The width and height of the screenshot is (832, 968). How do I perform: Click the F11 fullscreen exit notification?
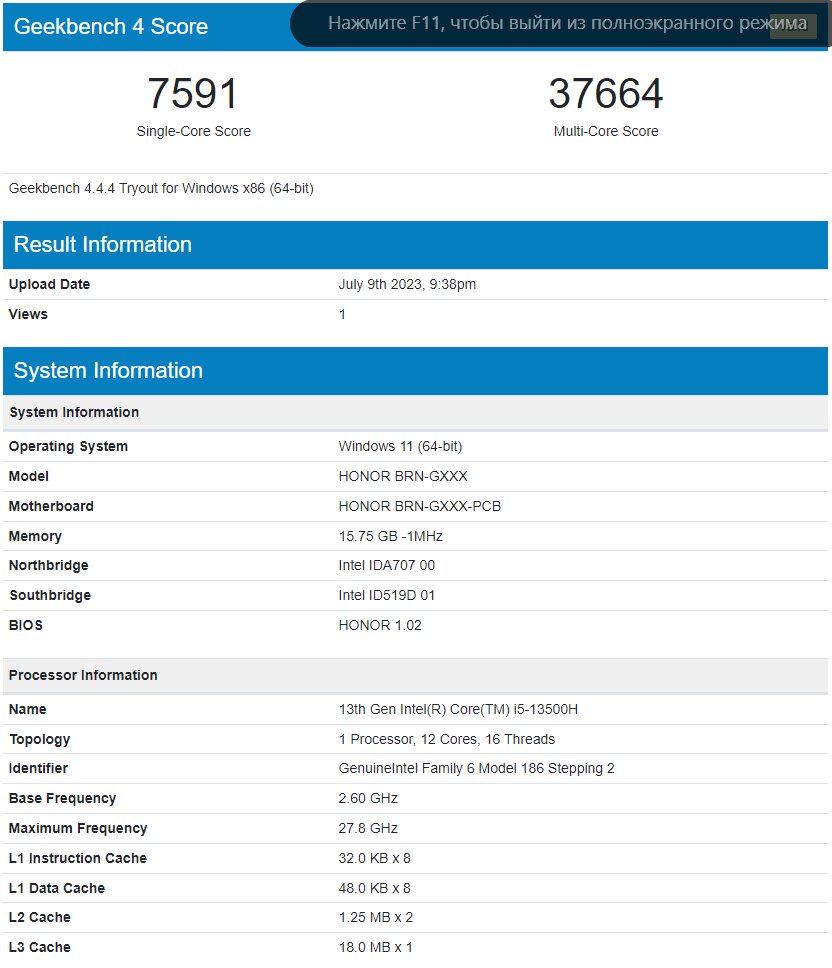click(561, 23)
